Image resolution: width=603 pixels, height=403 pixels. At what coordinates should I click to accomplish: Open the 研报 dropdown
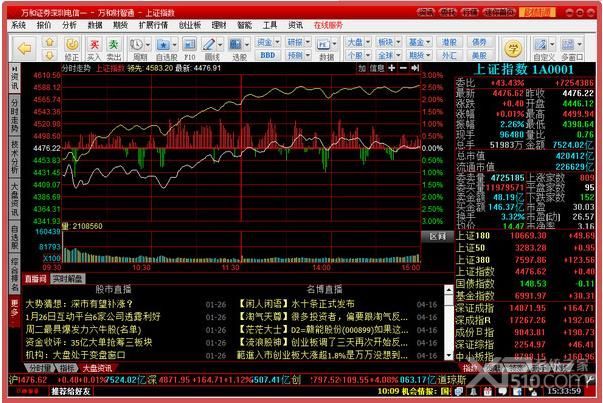pyautogui.click(x=298, y=42)
